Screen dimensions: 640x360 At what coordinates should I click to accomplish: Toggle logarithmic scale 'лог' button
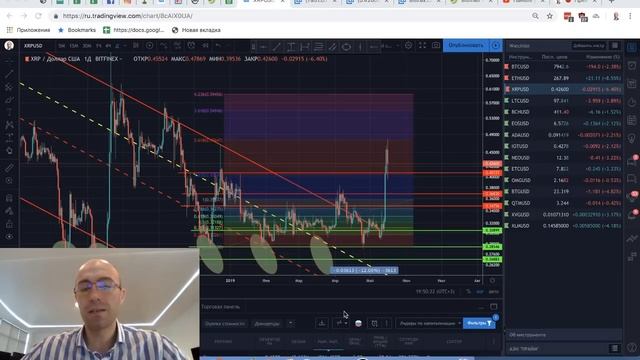pos(480,291)
